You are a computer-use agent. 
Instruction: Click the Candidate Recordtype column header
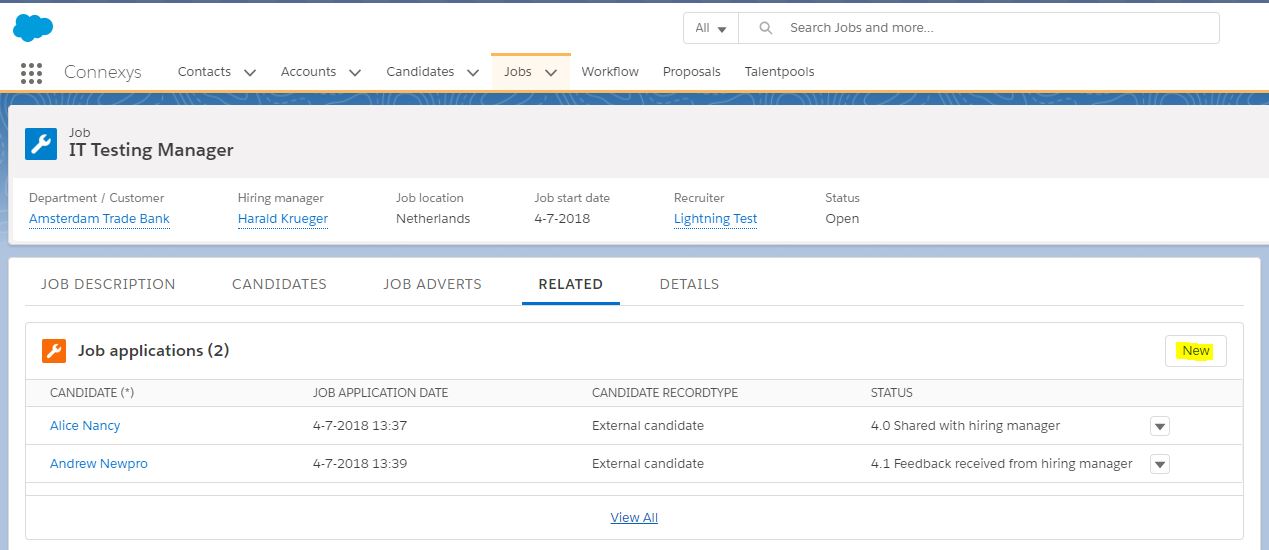tap(665, 393)
